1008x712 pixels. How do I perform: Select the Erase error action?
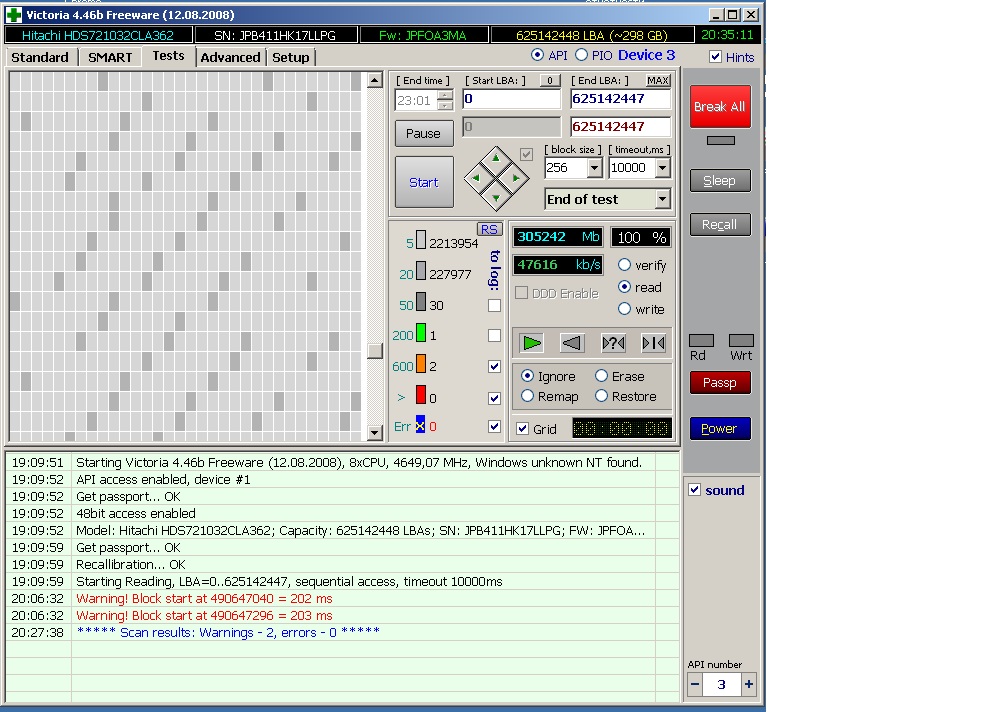601,375
